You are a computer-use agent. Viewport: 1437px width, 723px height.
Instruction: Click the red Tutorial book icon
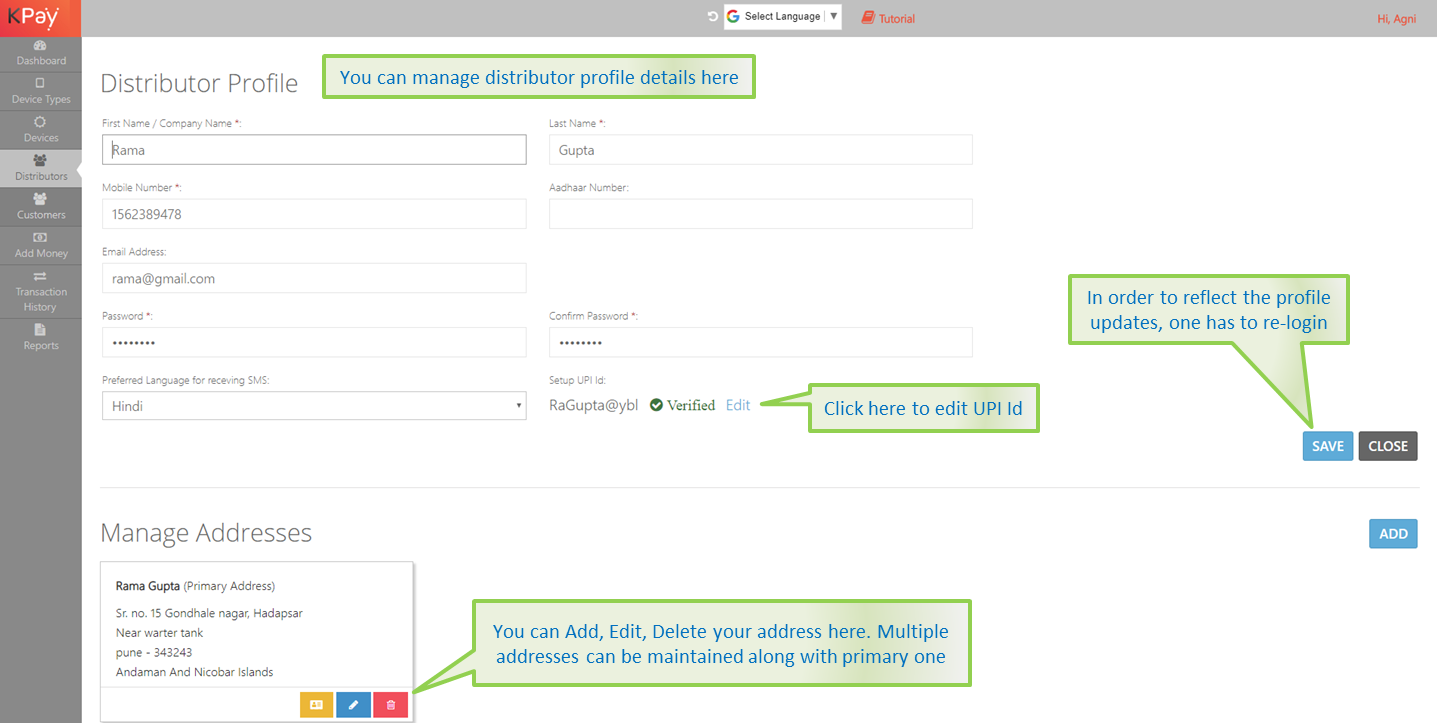click(x=867, y=18)
